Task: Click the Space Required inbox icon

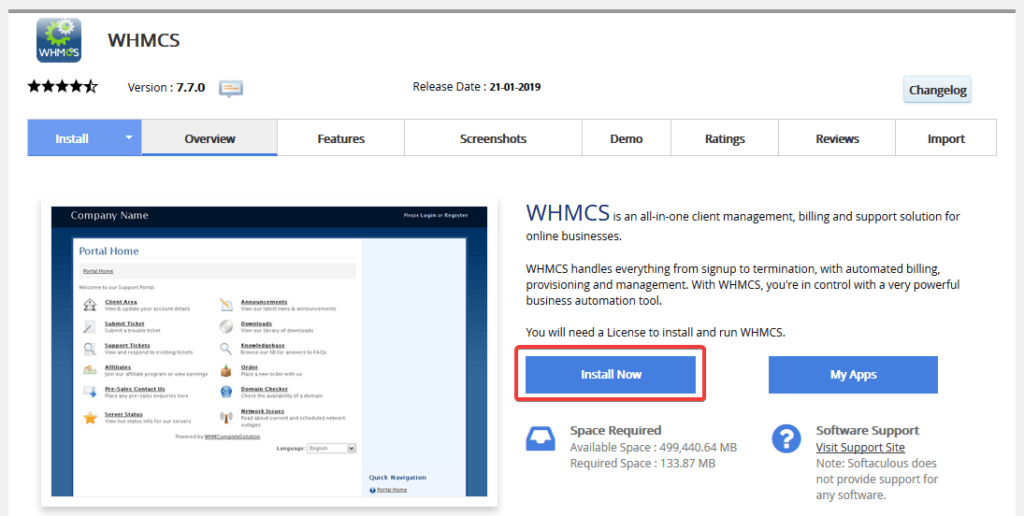Action: [540, 438]
